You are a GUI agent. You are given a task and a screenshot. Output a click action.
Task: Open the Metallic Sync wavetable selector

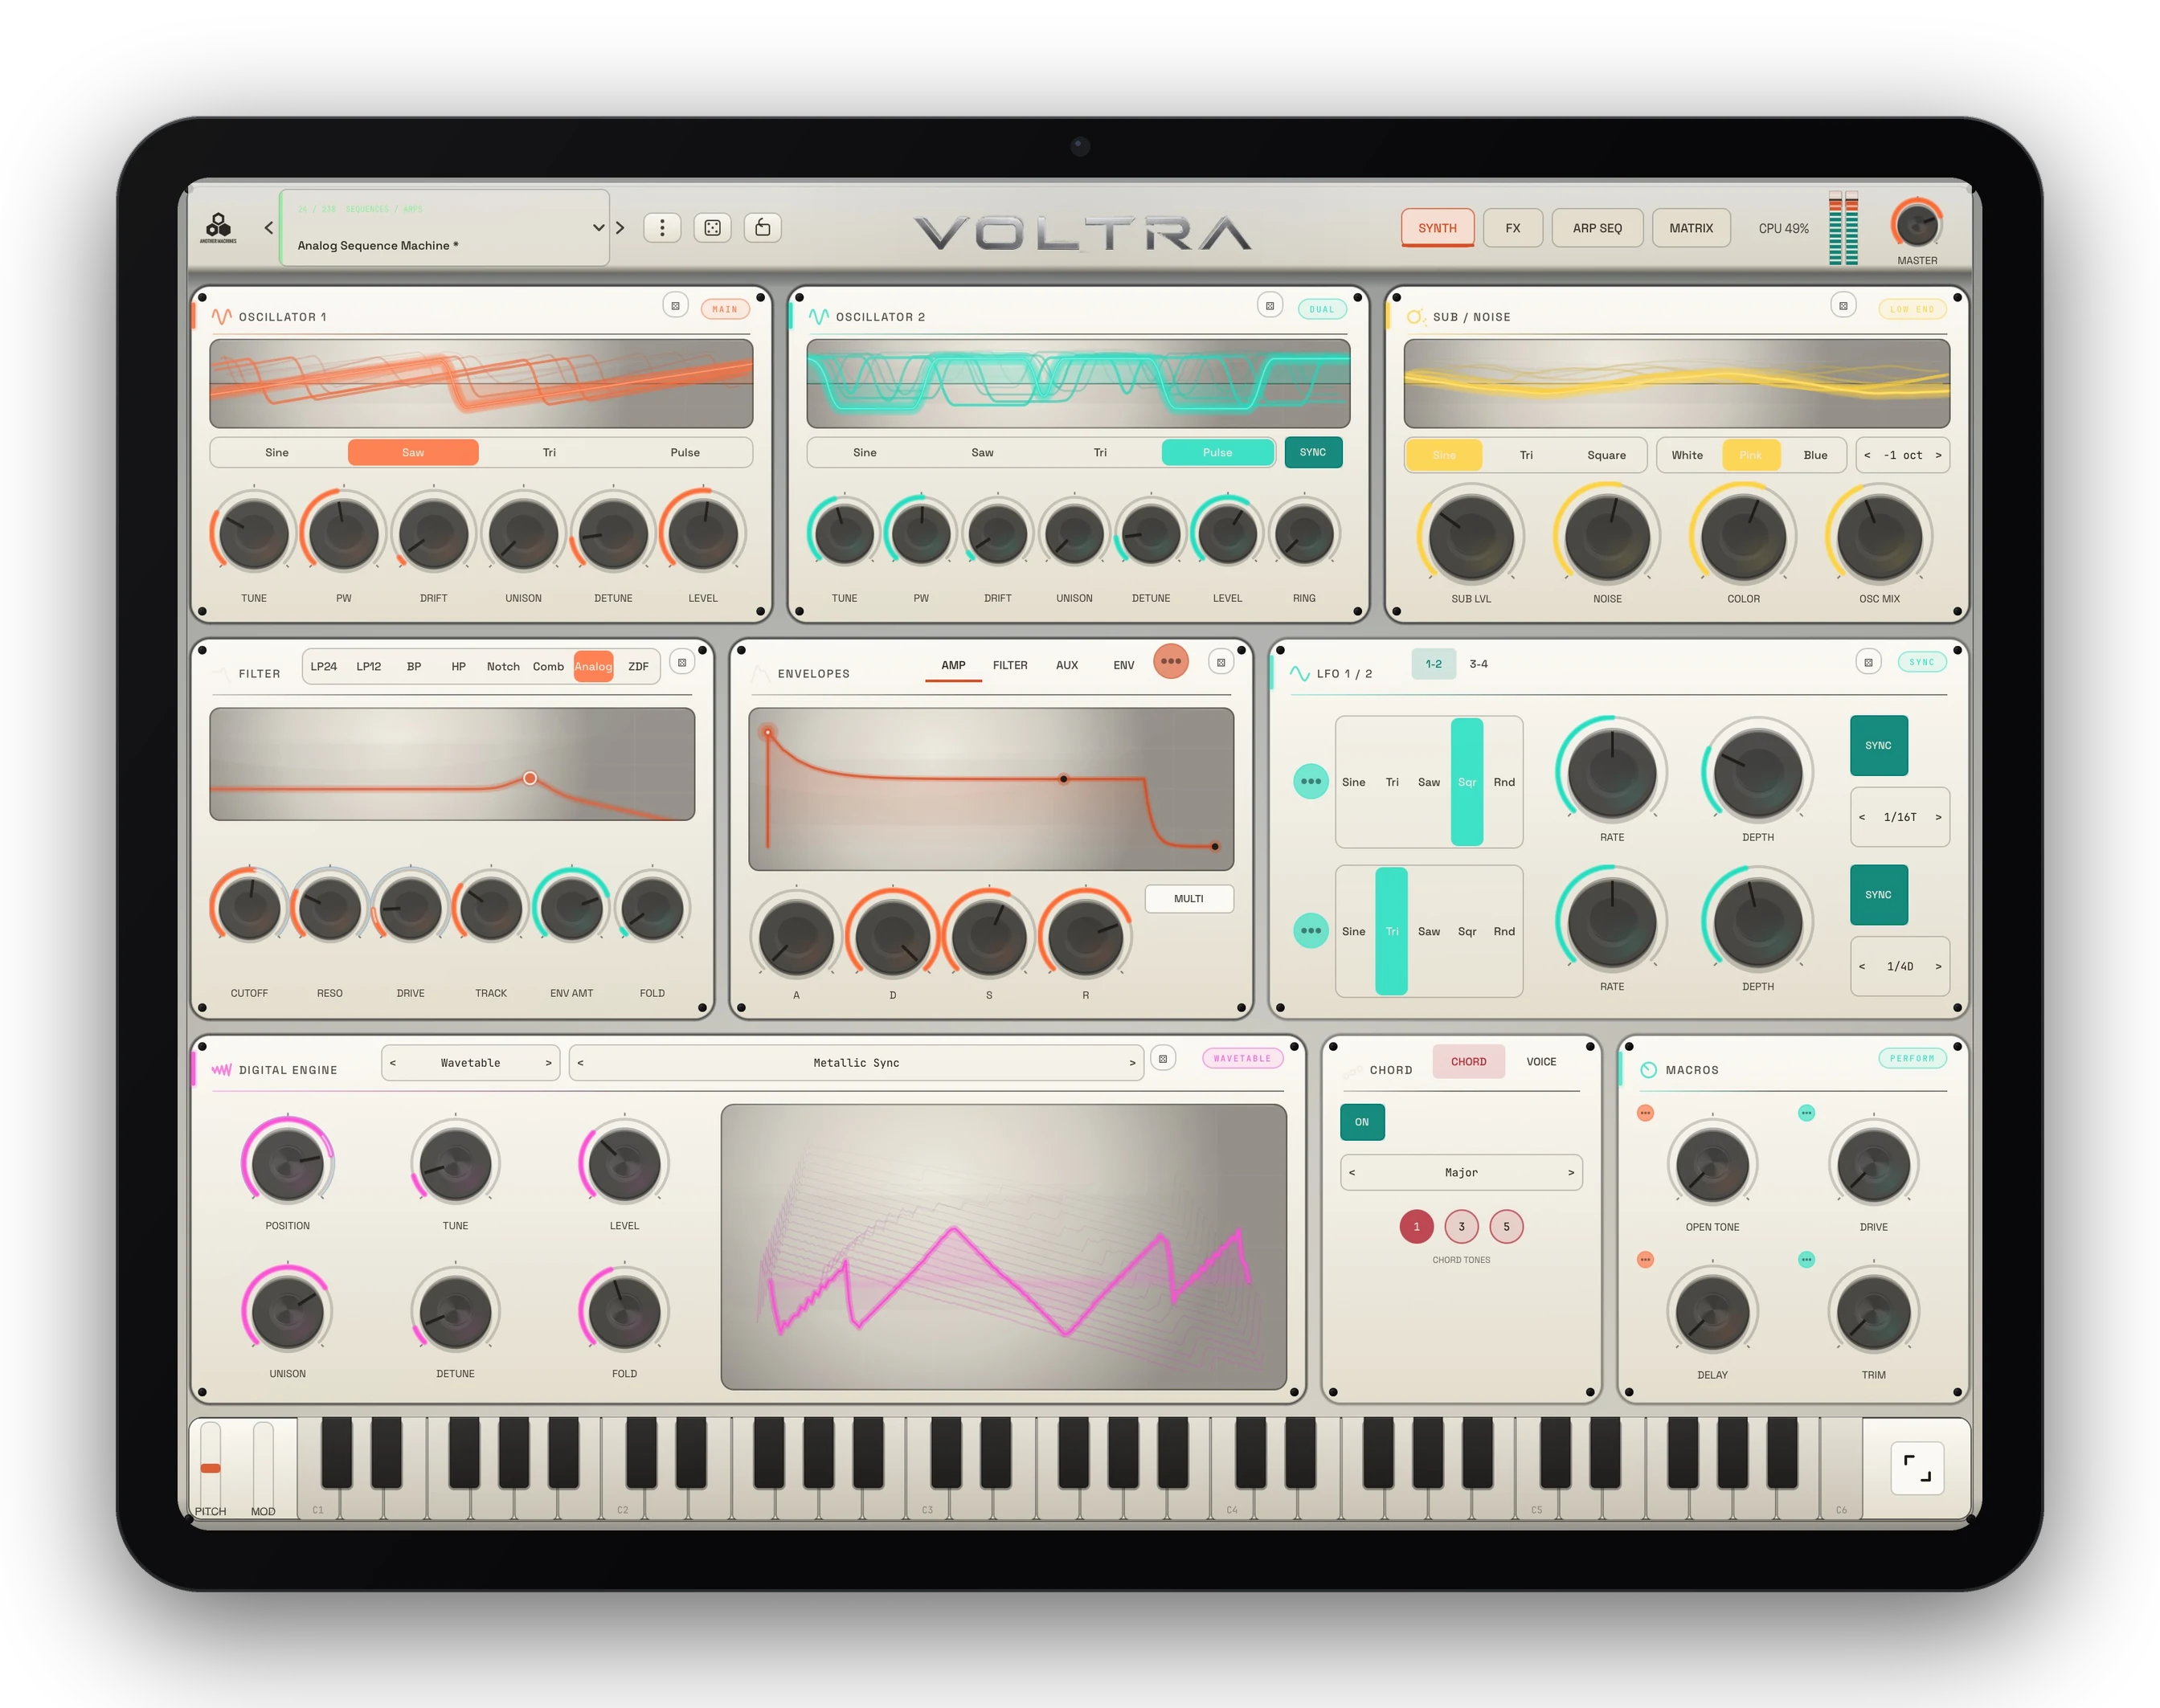pyautogui.click(x=857, y=1063)
